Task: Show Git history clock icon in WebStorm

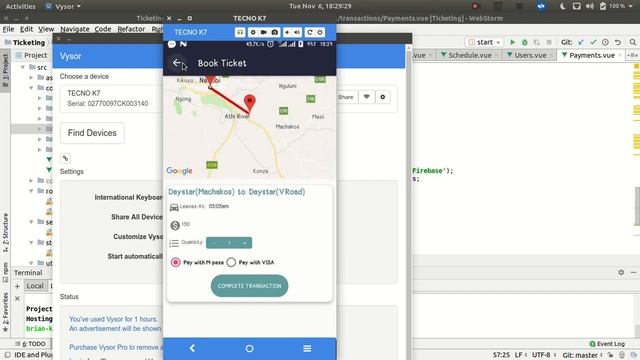Action: (605, 42)
